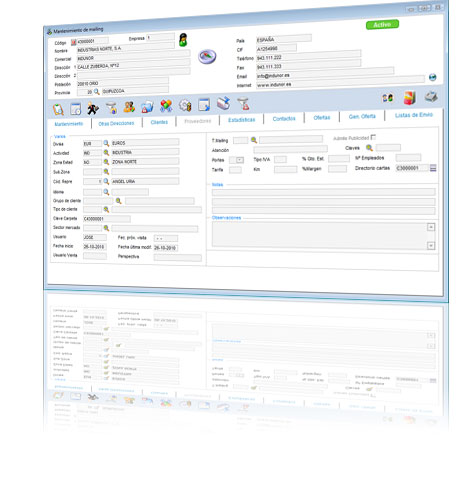This screenshot has height=480, width=475.
Task: Click into the Email input field
Action: tap(325, 74)
